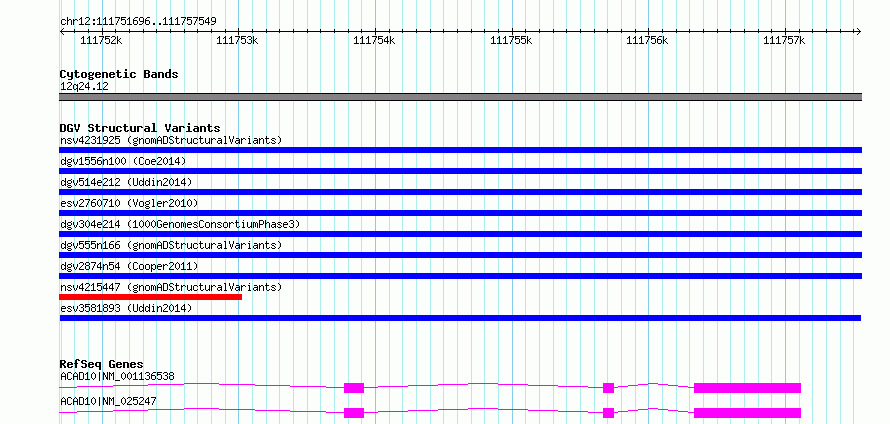890x424 pixels.
Task: Click the red nsv4215447 variant bar
Action: click(150, 297)
